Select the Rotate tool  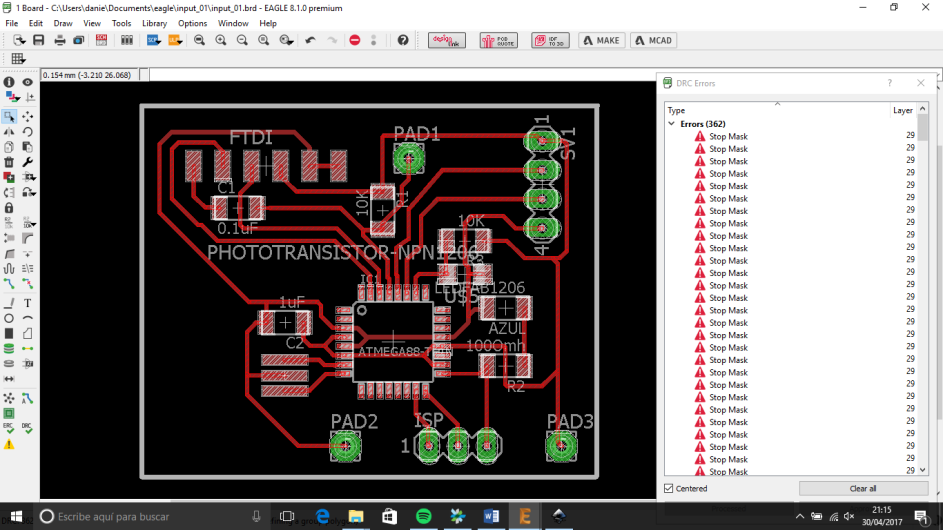[x=28, y=132]
